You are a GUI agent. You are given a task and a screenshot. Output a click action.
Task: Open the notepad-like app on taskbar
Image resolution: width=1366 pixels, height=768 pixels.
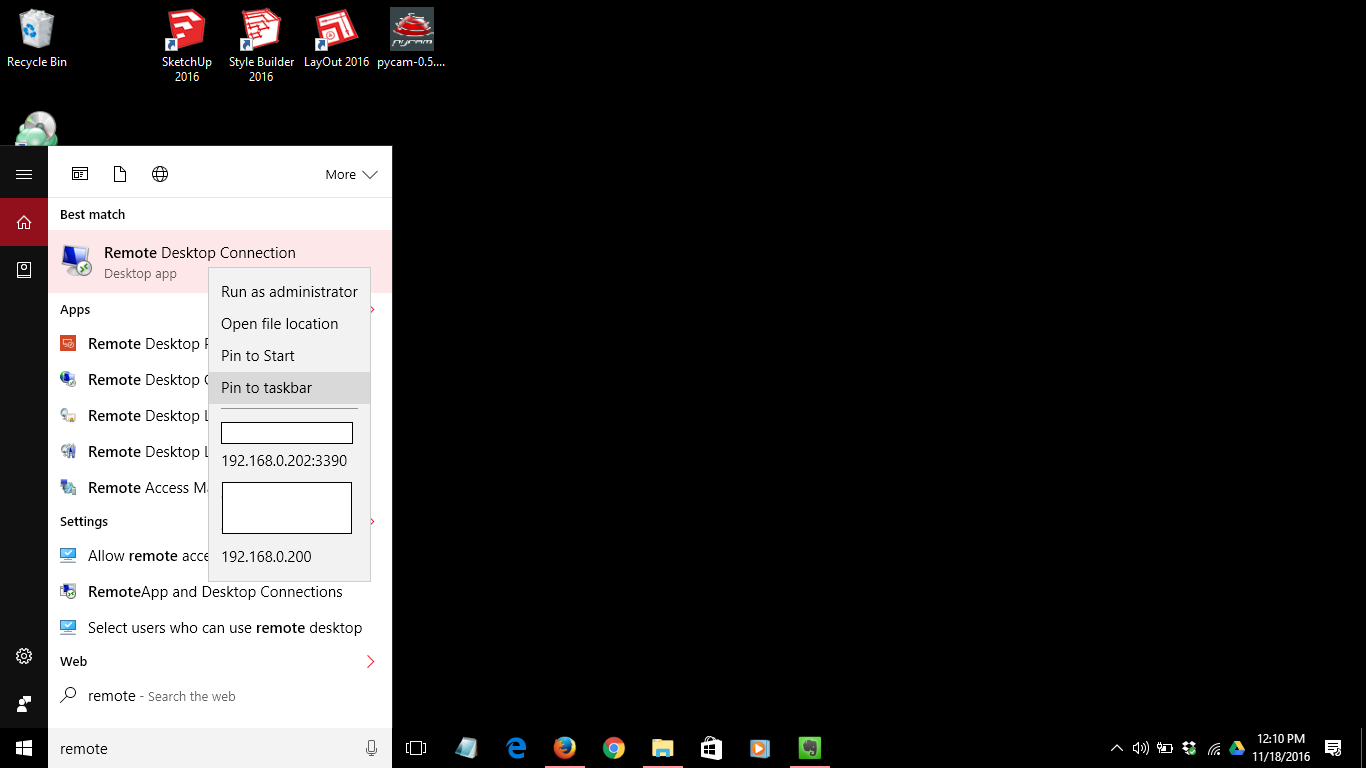pos(466,748)
